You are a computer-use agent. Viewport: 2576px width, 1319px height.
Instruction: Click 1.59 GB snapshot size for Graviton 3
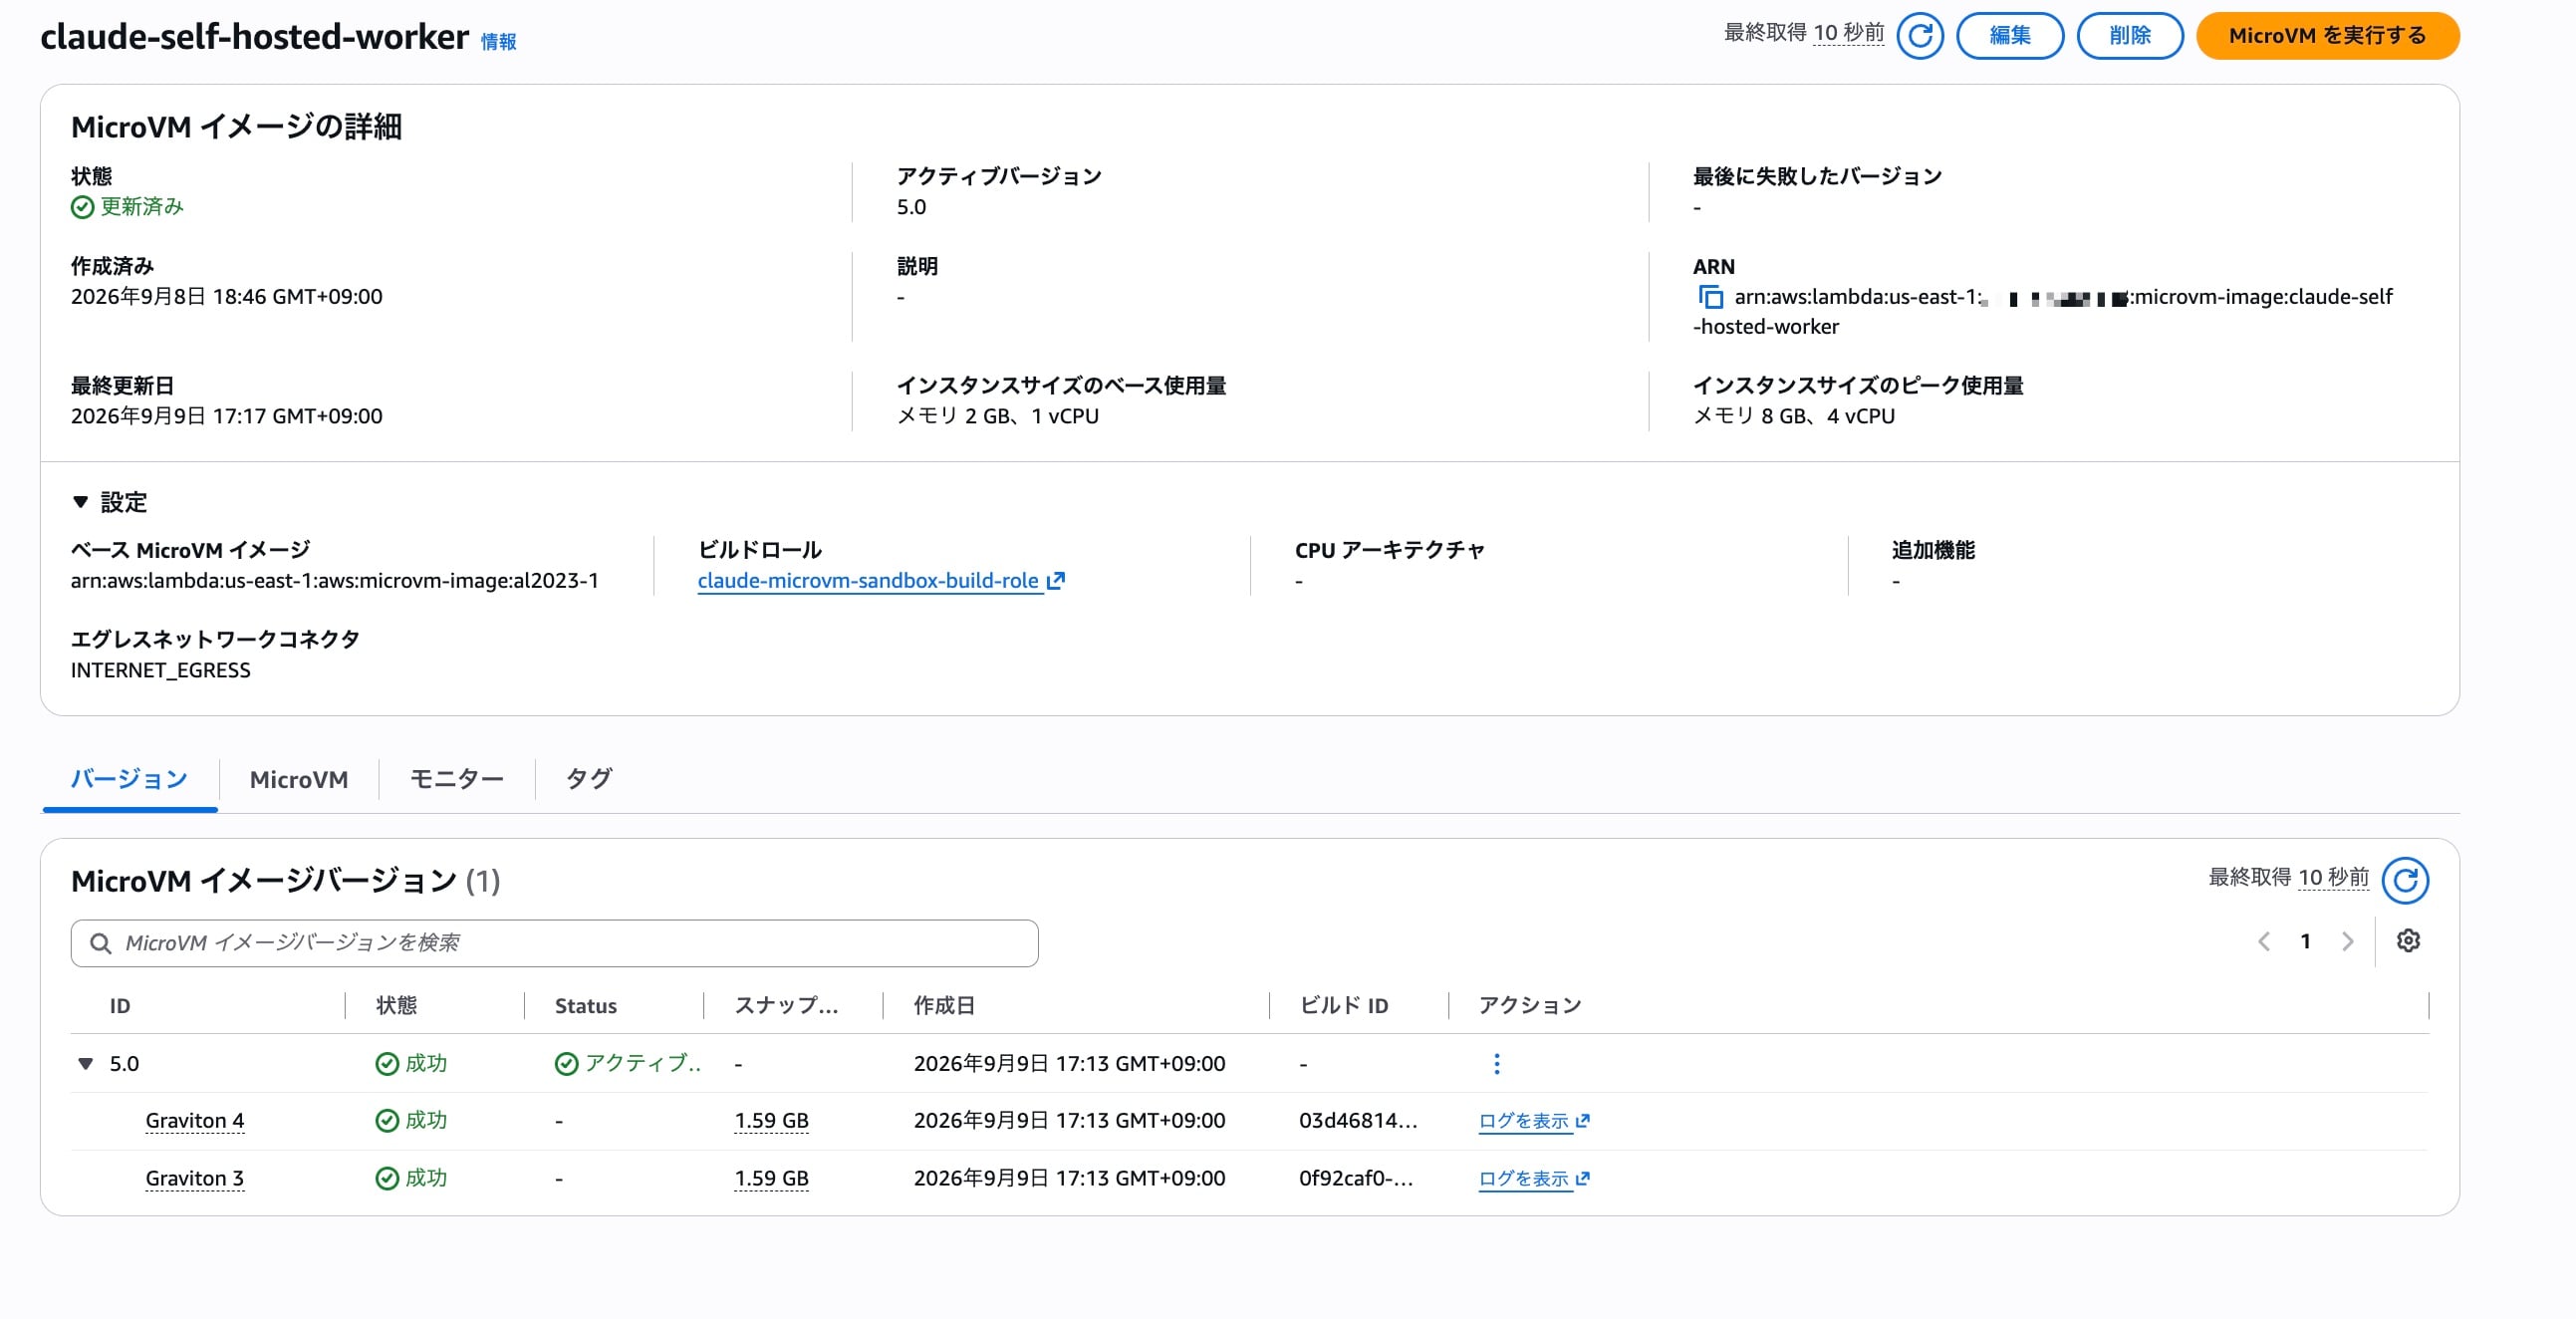pyautogui.click(x=771, y=1179)
